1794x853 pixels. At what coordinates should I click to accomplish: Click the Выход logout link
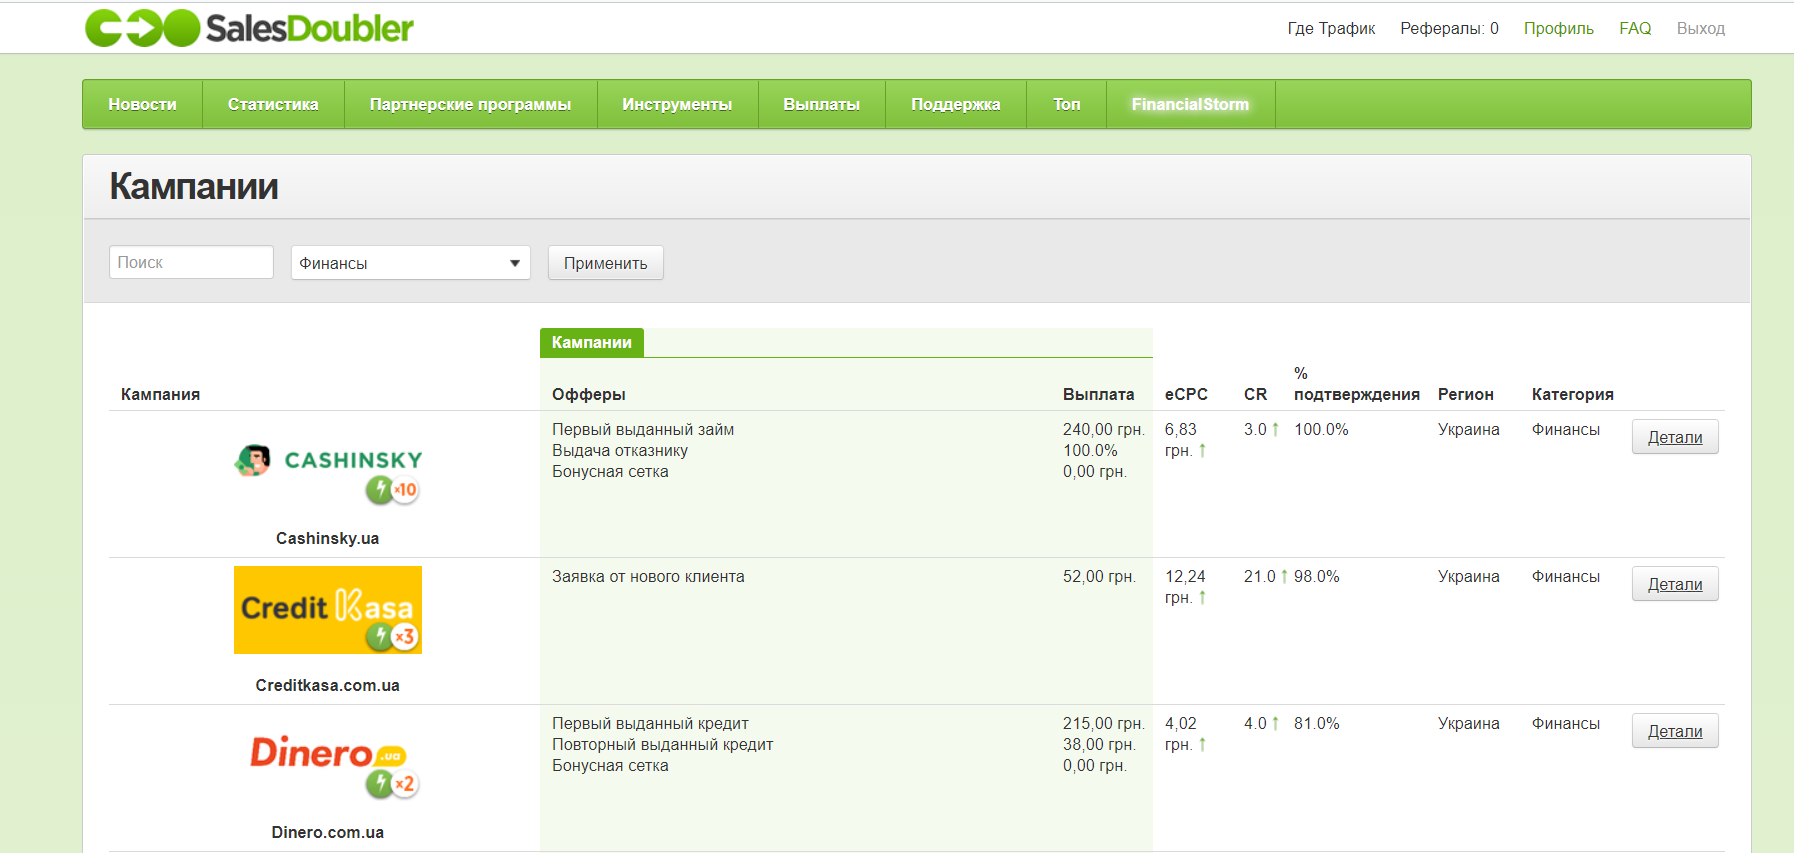click(1700, 28)
